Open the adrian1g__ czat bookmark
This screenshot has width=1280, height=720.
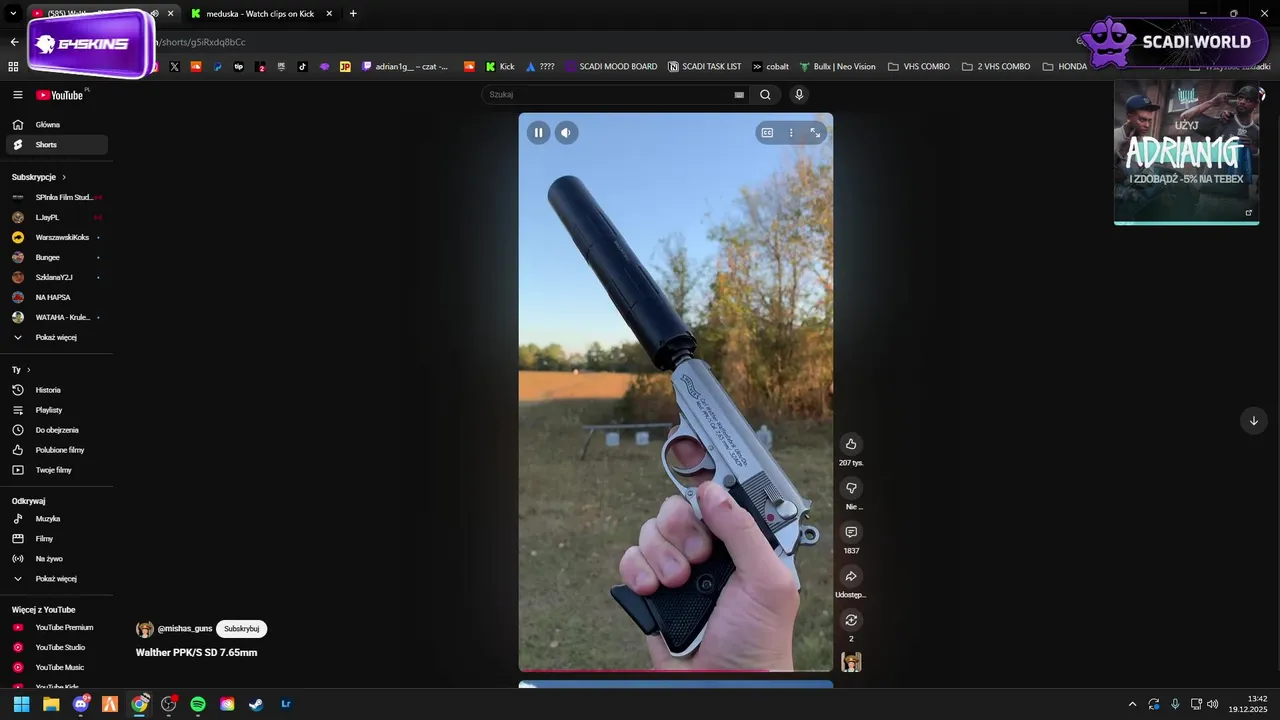(x=405, y=67)
